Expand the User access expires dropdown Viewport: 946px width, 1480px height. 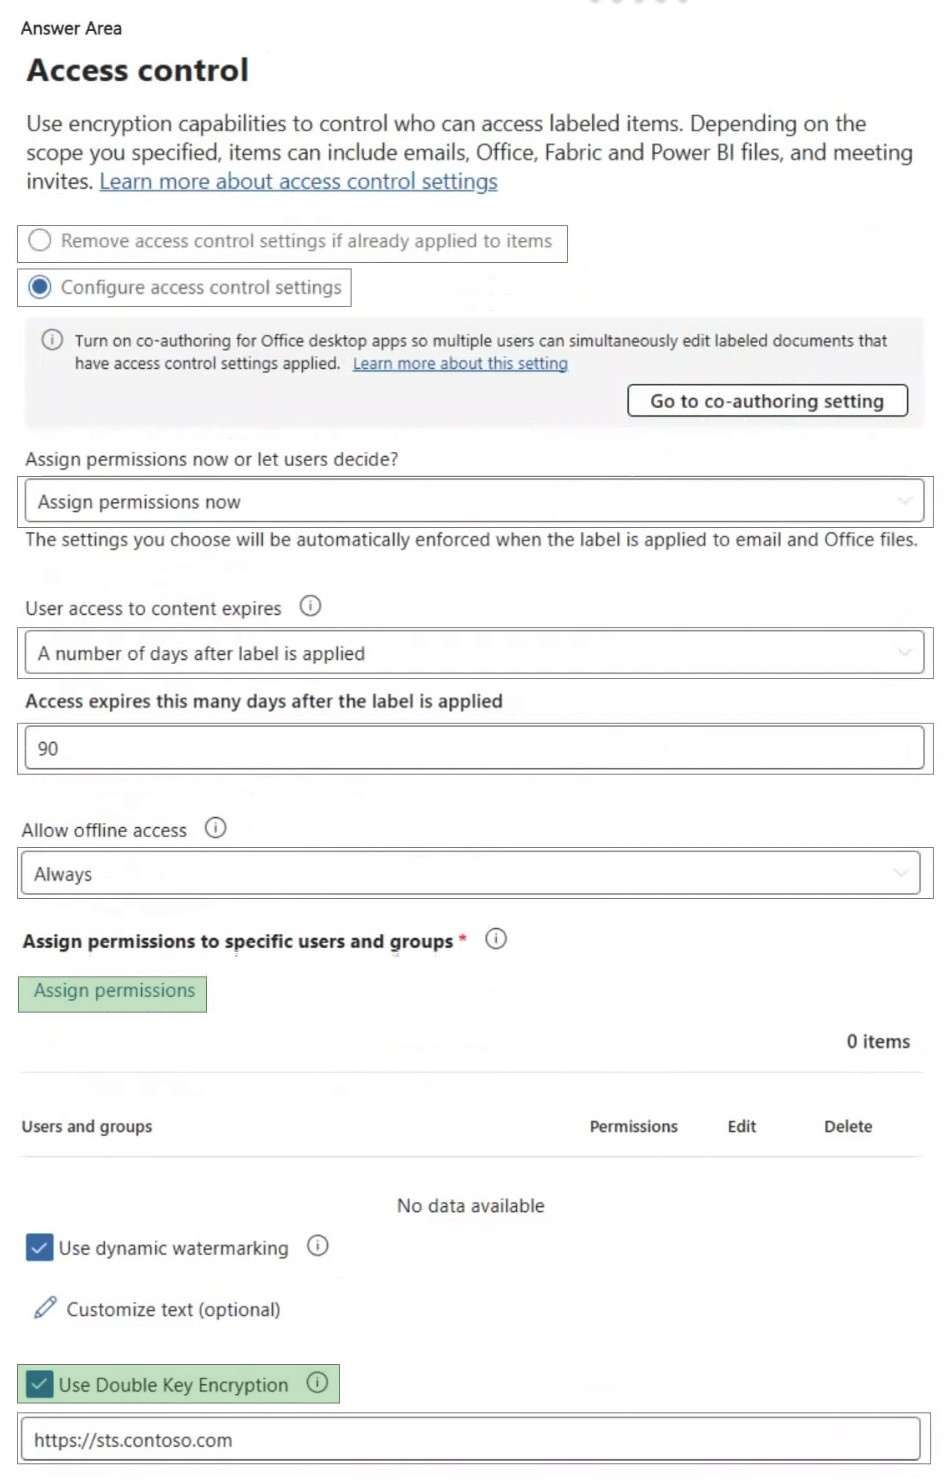coord(474,653)
